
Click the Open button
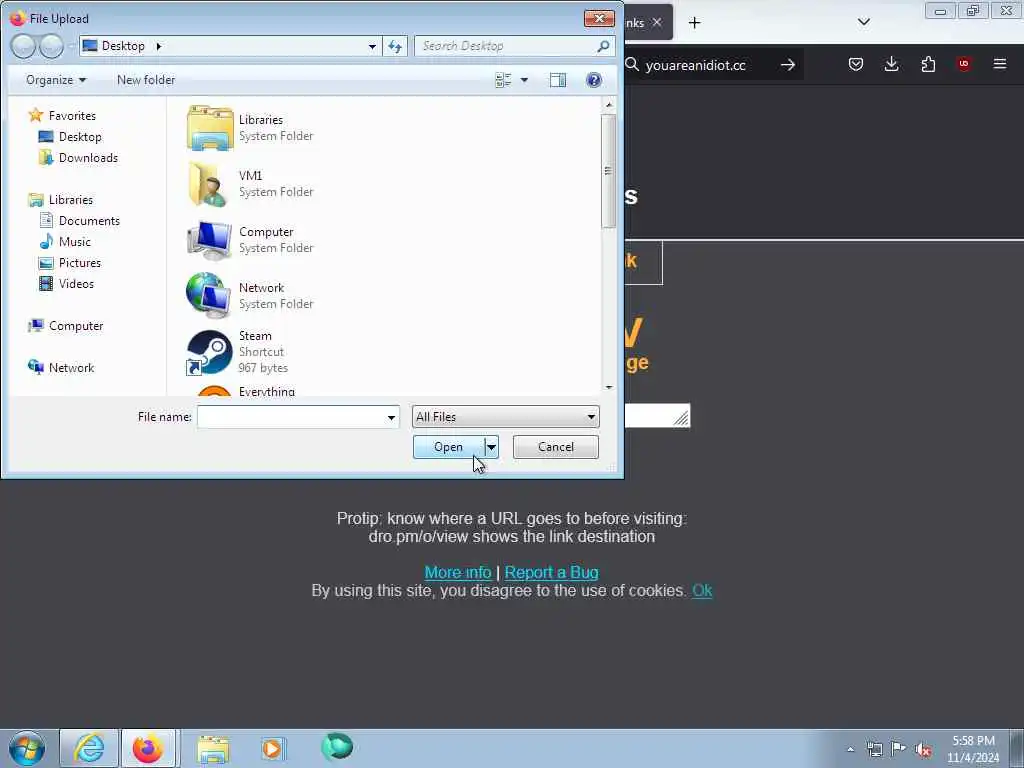pos(449,447)
